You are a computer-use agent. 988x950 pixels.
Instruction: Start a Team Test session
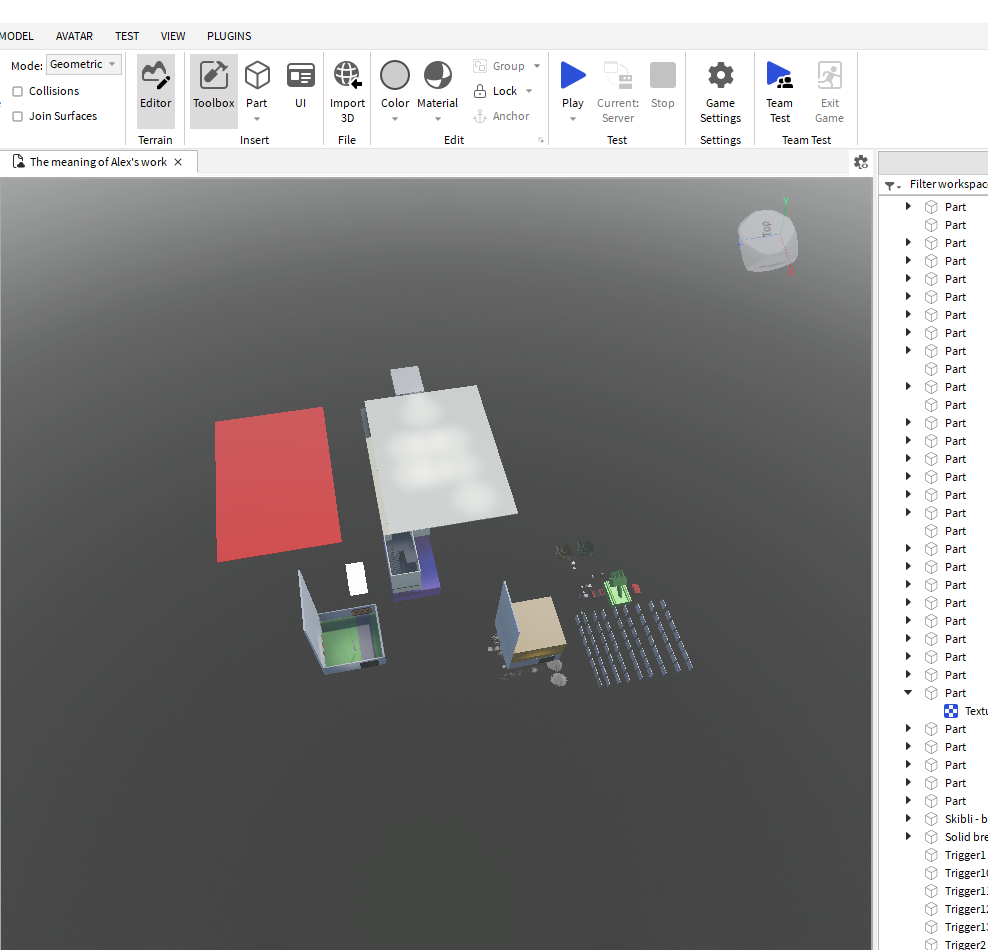tap(779, 91)
